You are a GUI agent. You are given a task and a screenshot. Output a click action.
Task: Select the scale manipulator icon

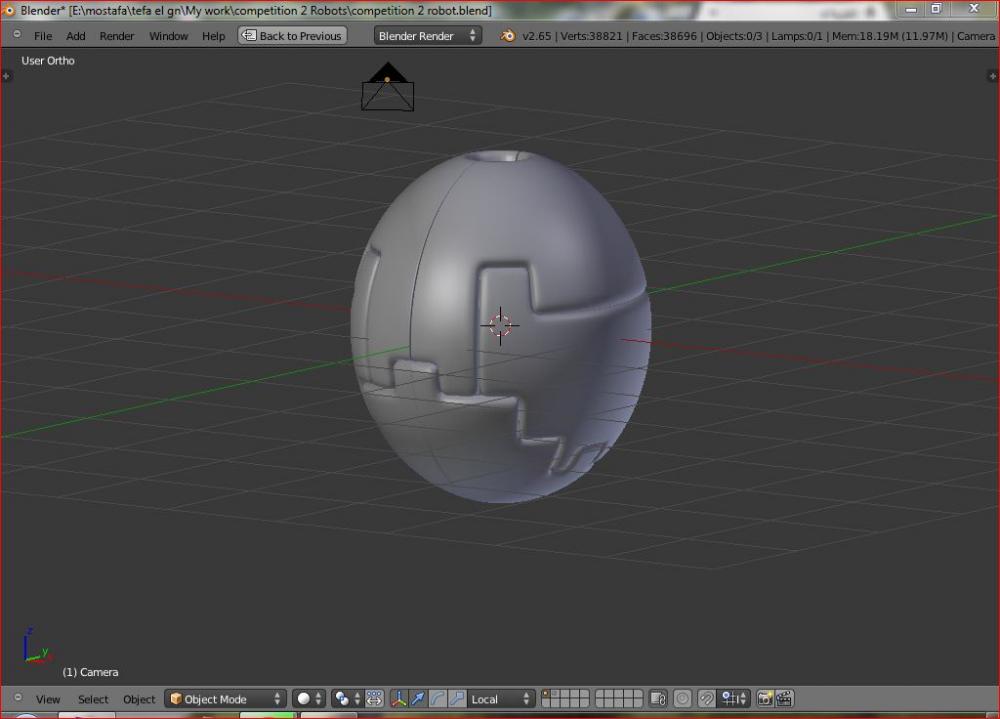(x=457, y=699)
